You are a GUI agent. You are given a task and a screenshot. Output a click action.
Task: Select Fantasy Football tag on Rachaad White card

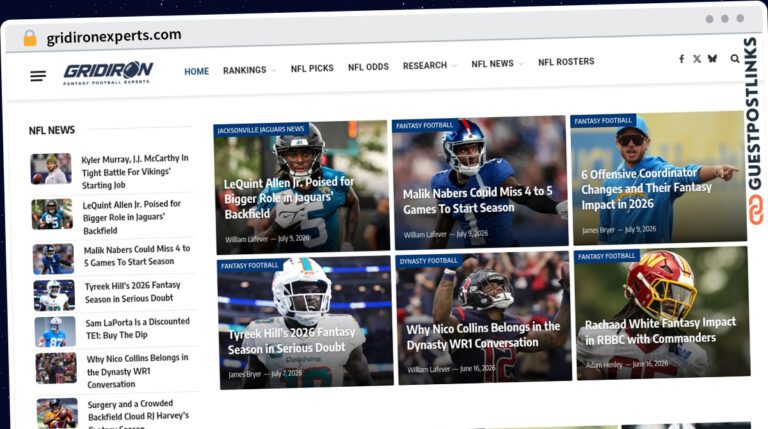[606, 256]
